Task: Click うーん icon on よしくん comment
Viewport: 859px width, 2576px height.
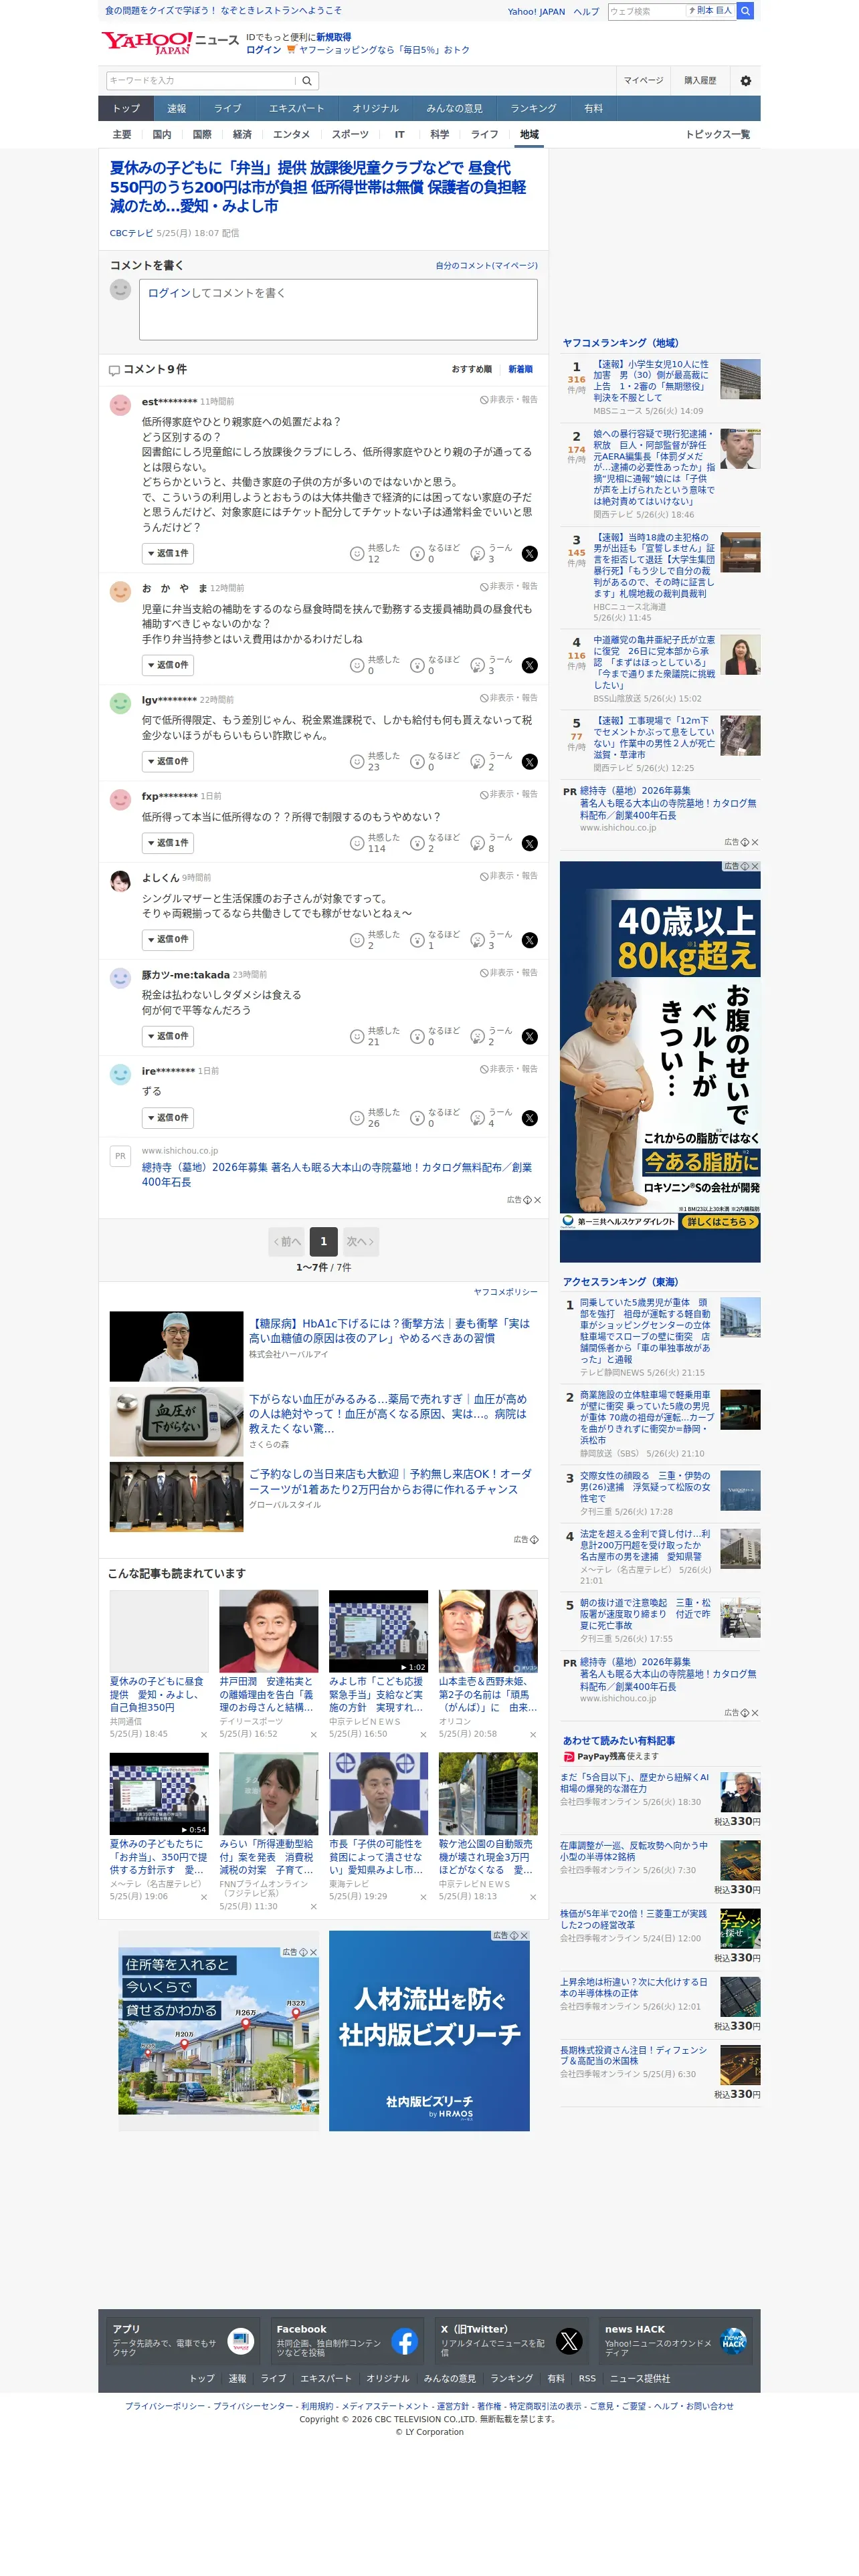Action: (478, 940)
